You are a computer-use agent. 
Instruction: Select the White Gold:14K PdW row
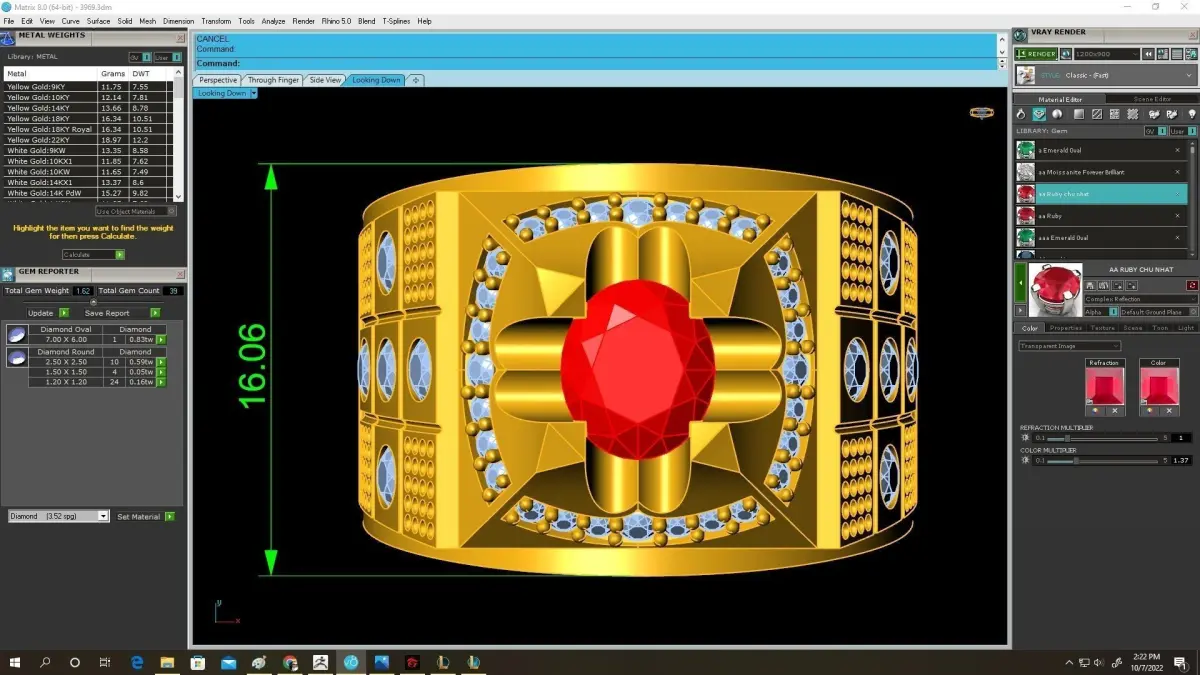[x=89, y=193]
